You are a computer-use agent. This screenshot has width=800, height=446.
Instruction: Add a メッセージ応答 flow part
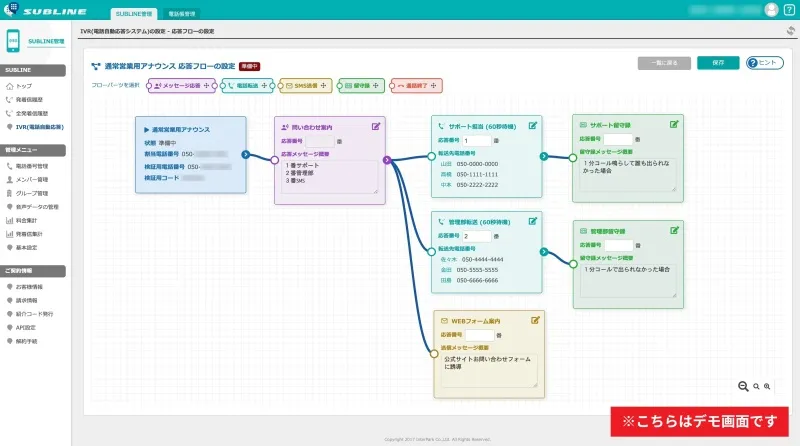[182, 86]
